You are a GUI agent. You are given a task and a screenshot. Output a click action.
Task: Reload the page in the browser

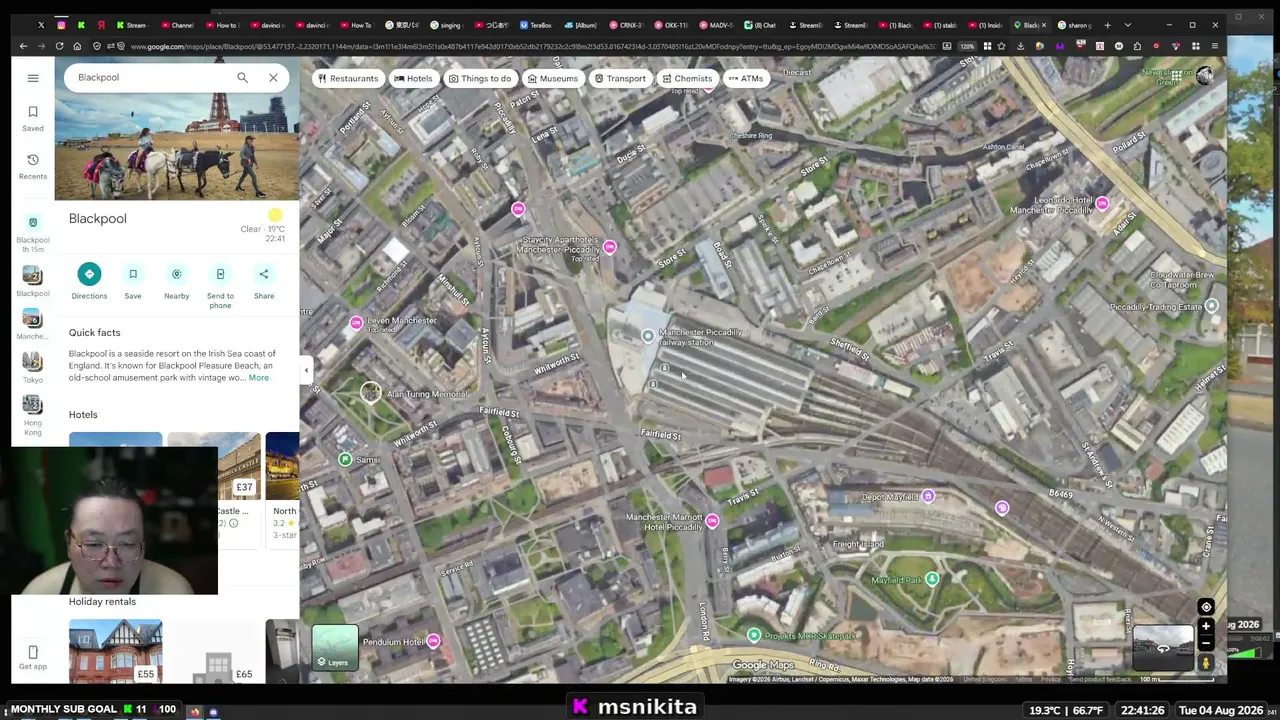click(59, 46)
